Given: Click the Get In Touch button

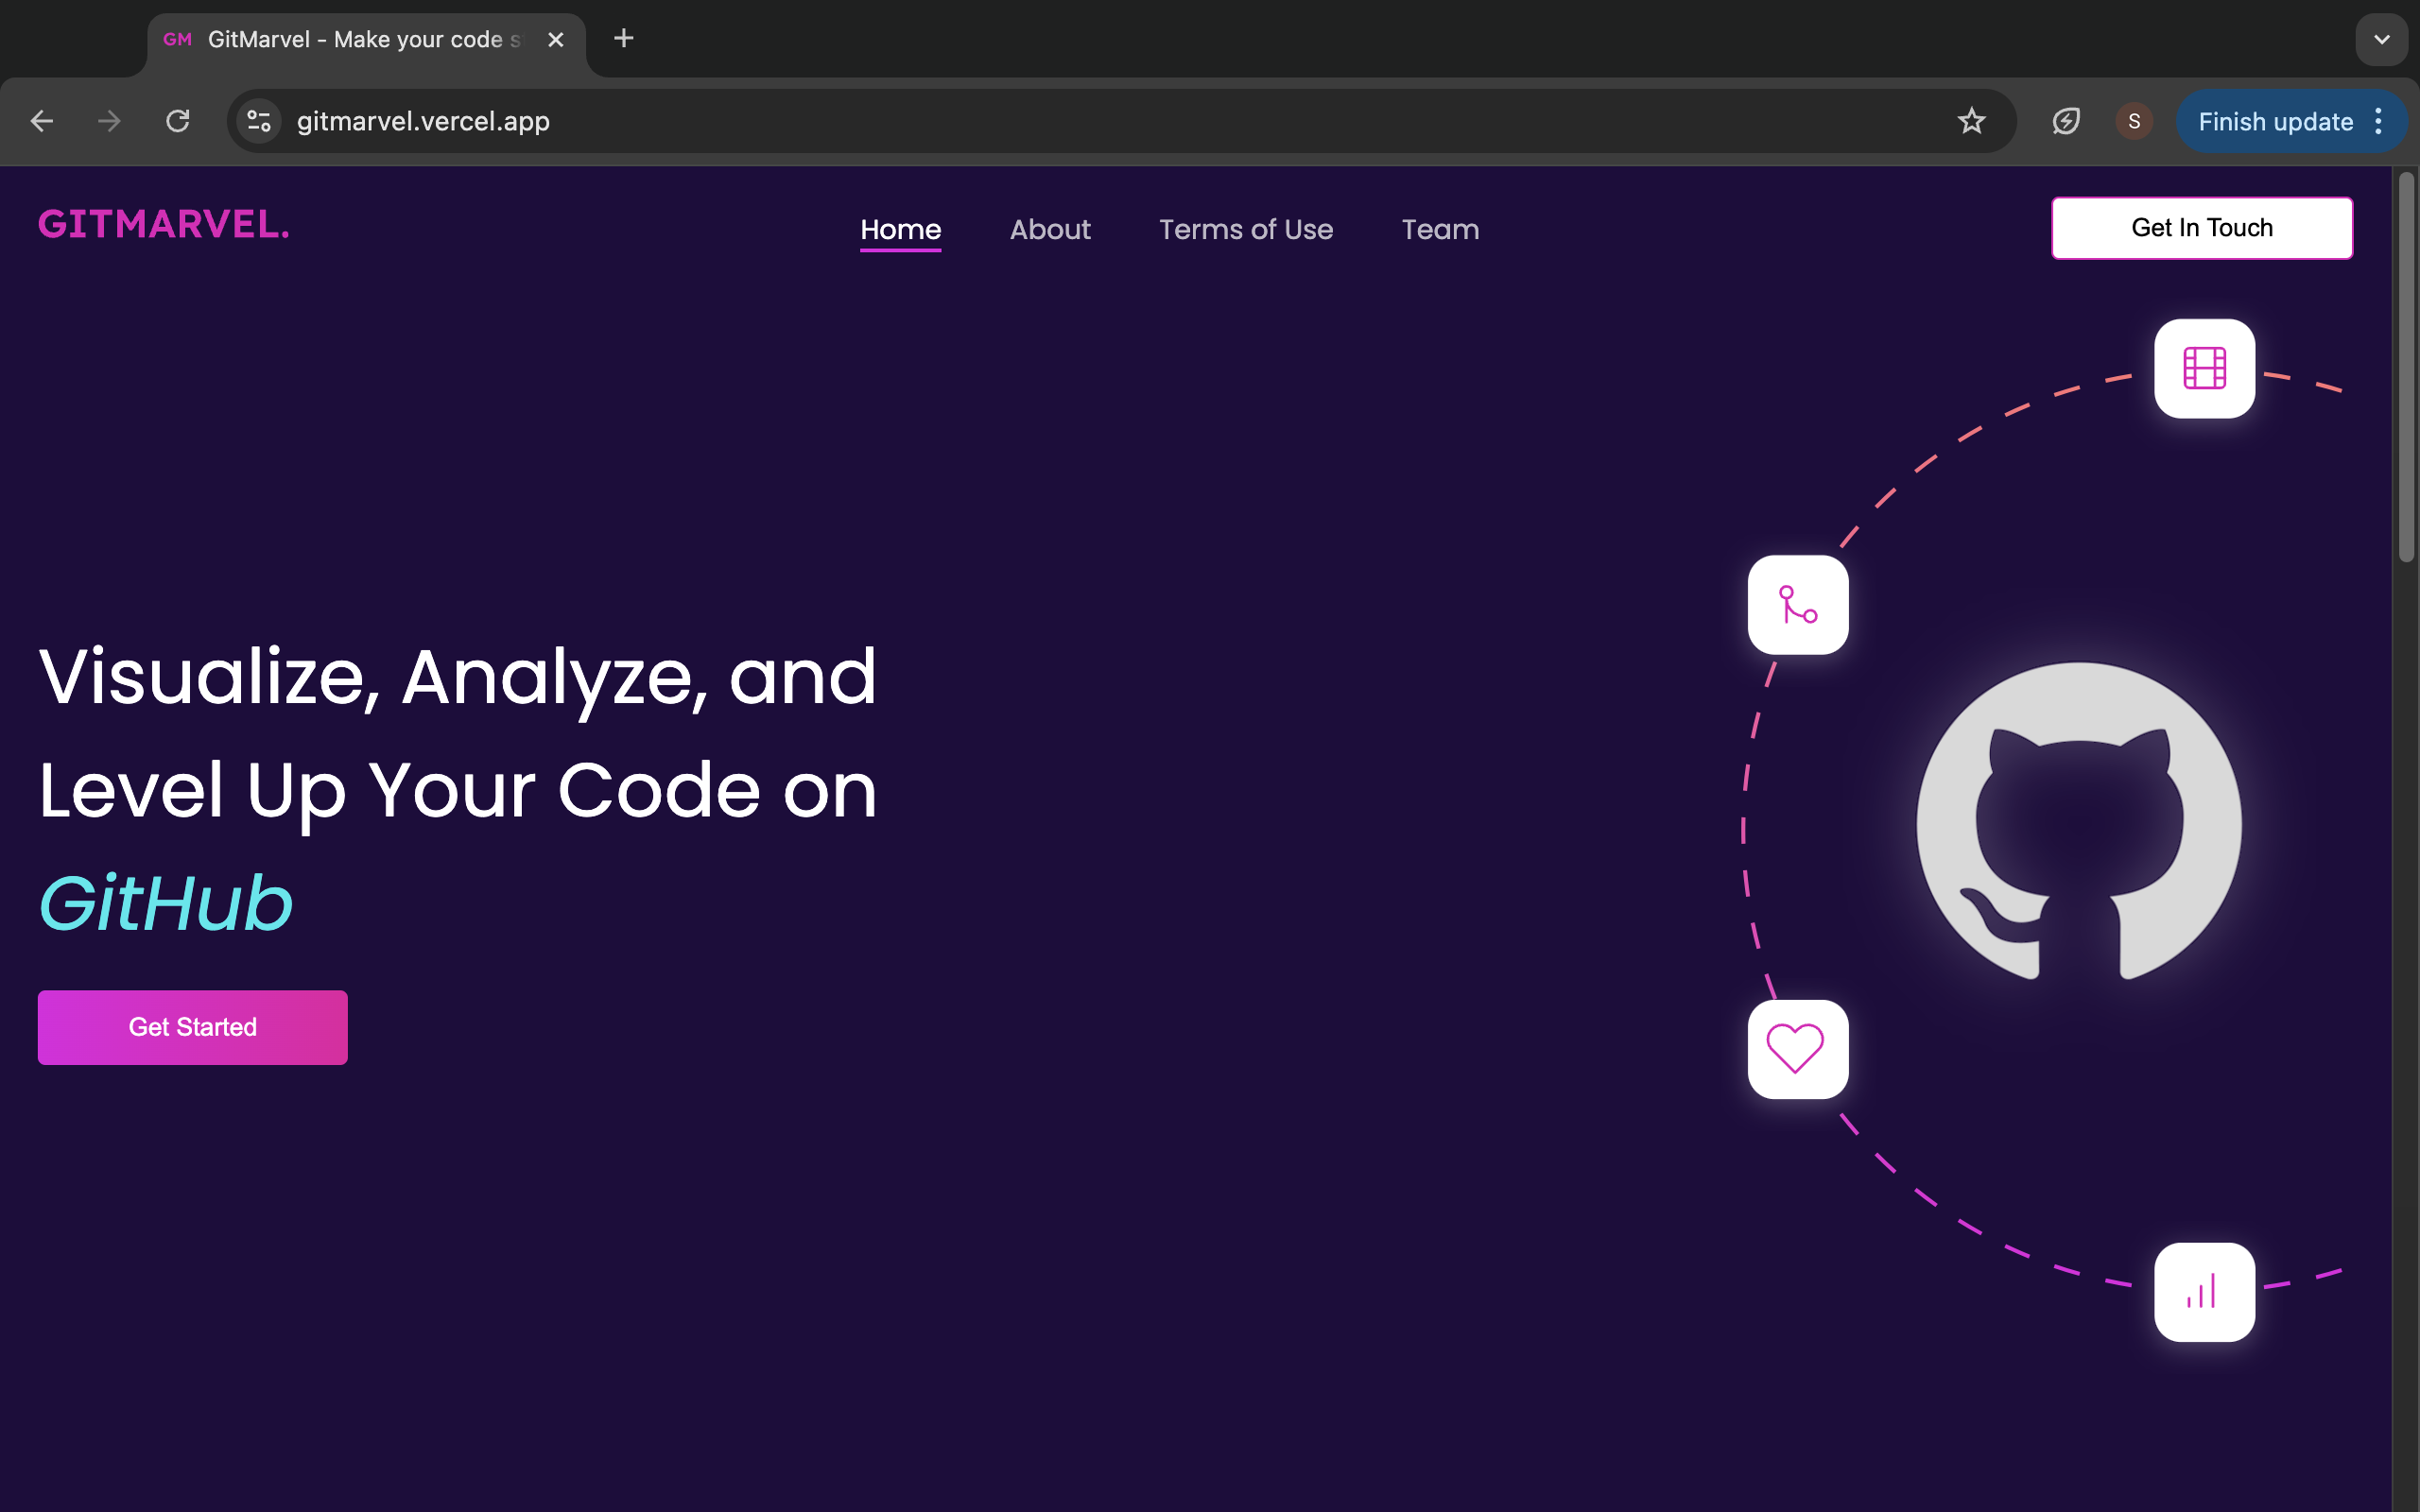Looking at the screenshot, I should [x=2201, y=228].
